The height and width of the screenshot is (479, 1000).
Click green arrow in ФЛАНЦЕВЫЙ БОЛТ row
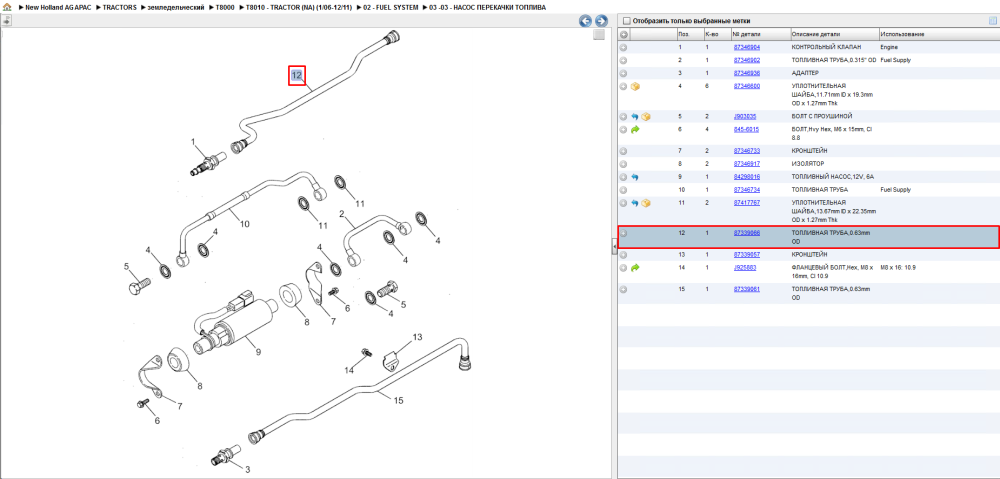(x=635, y=268)
